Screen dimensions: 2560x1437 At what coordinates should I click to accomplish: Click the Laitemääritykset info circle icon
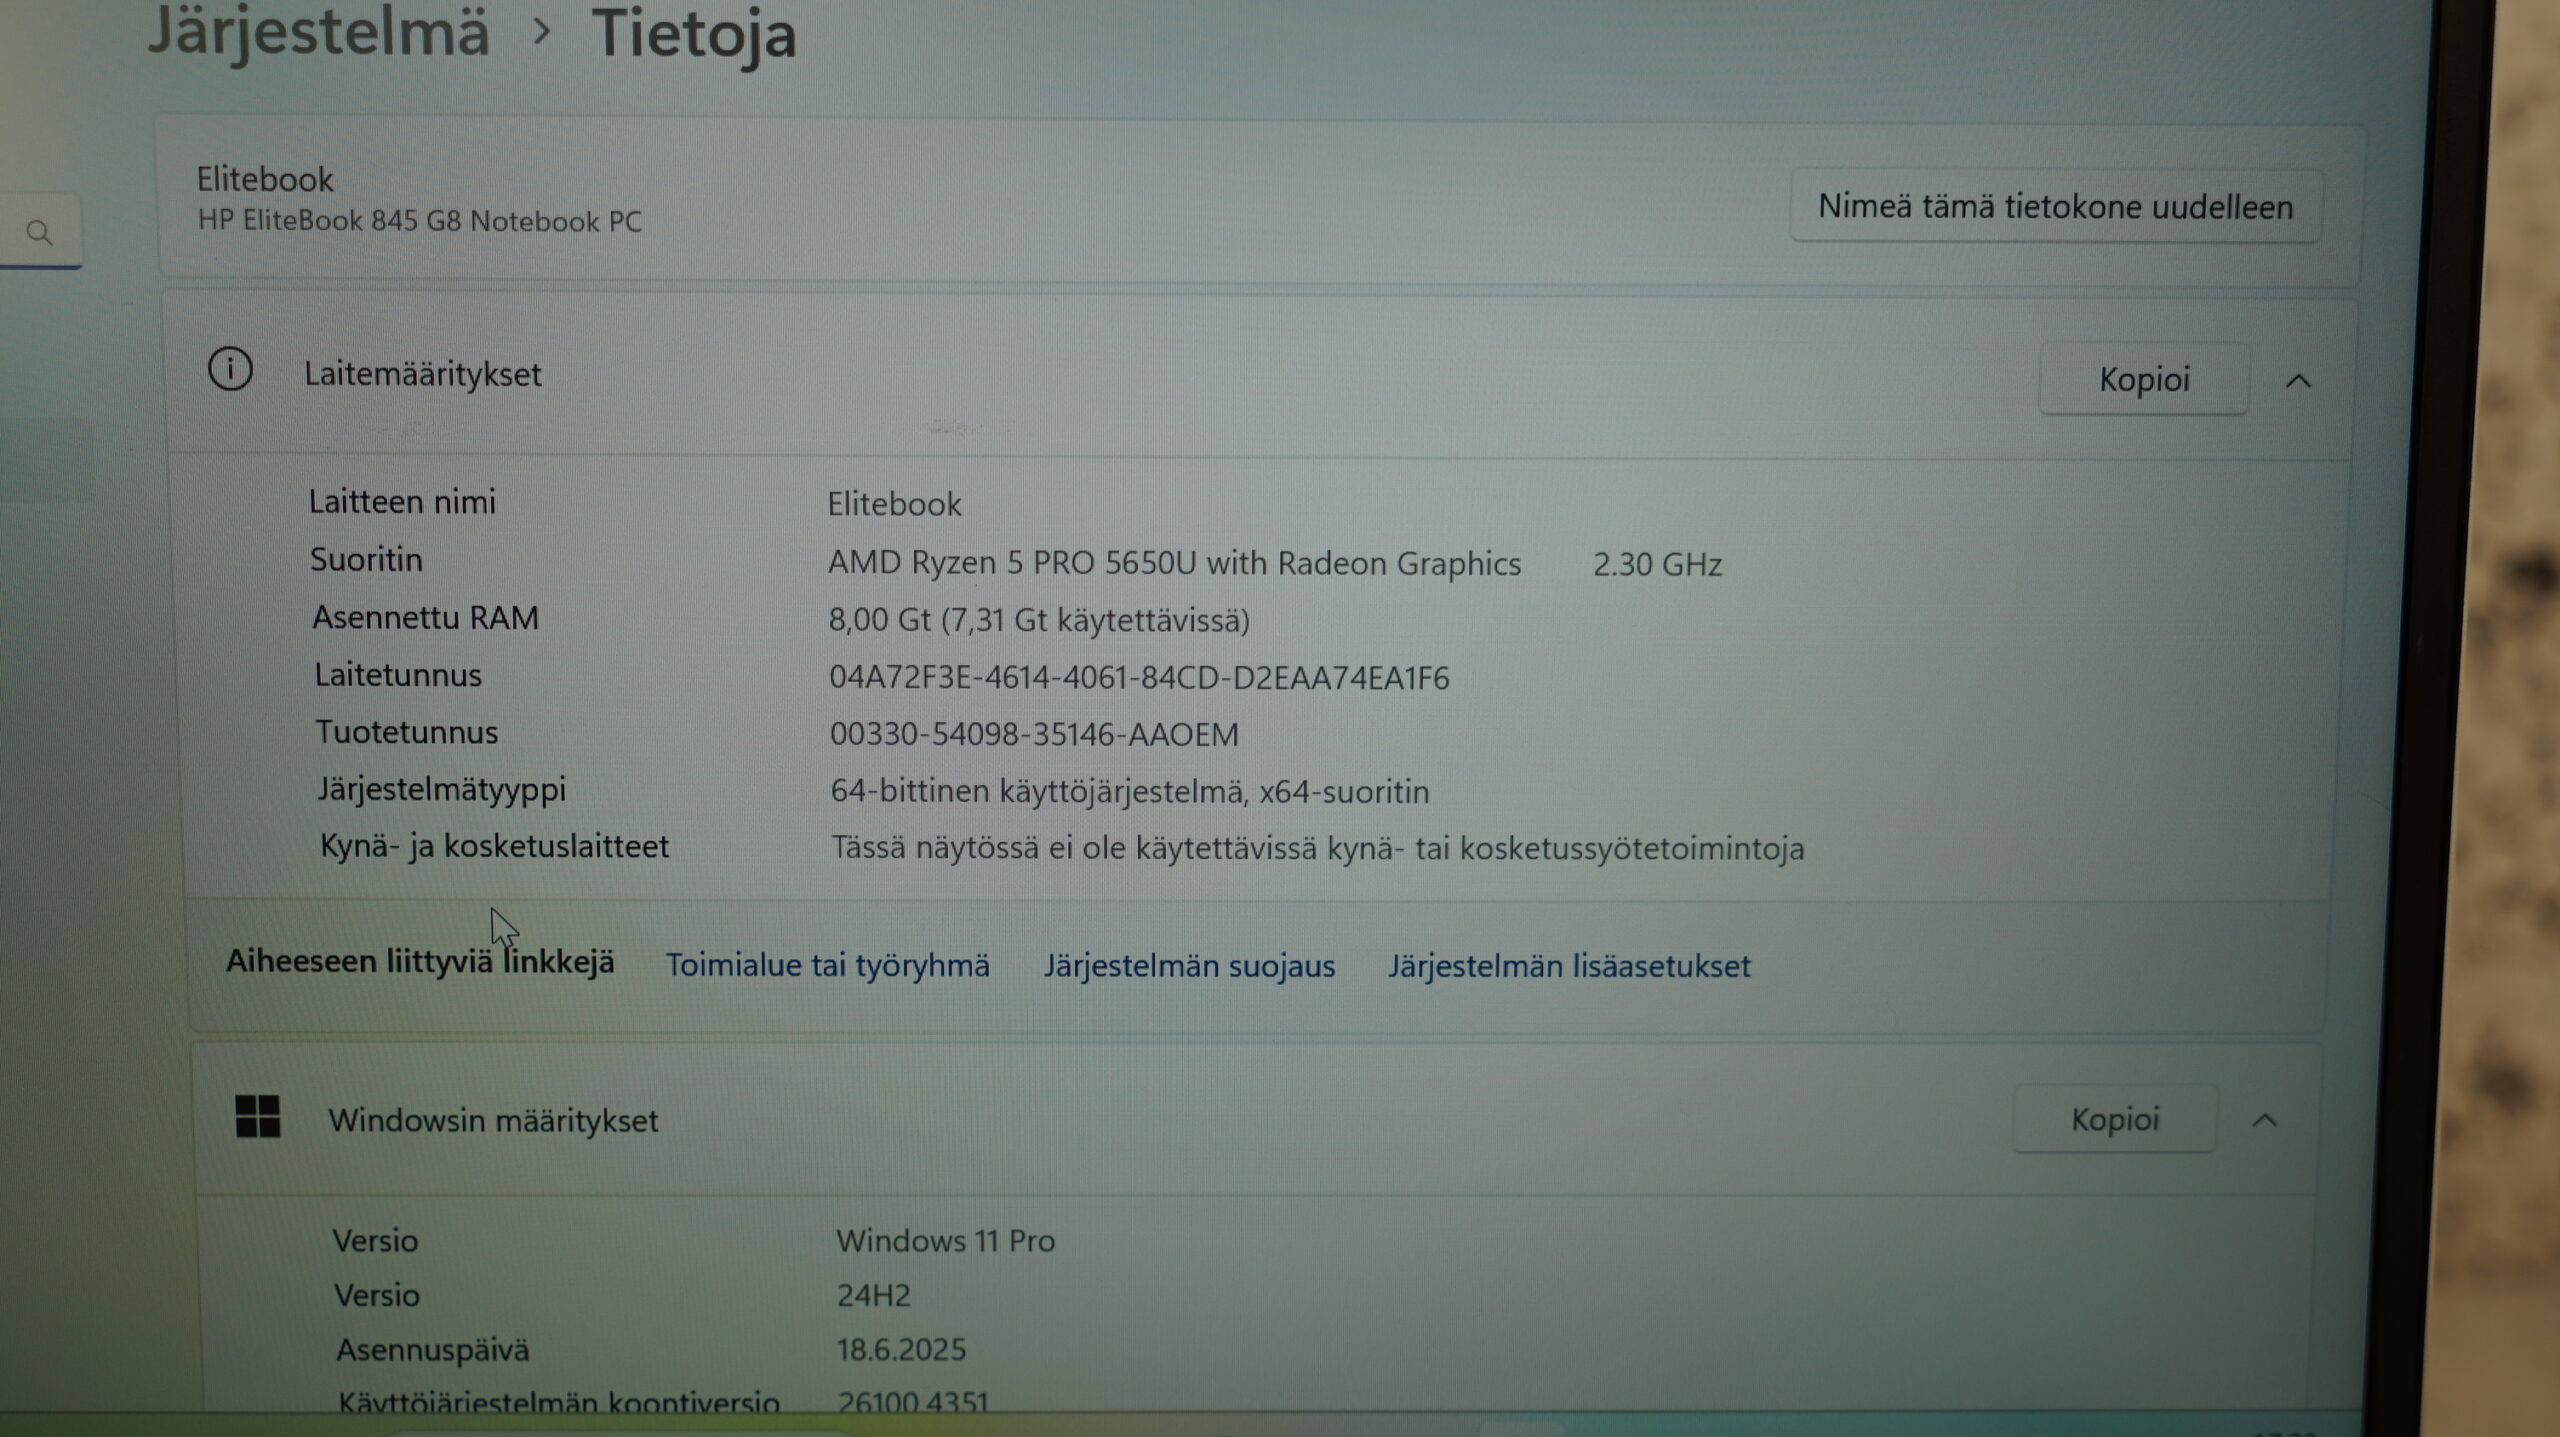pos(230,370)
